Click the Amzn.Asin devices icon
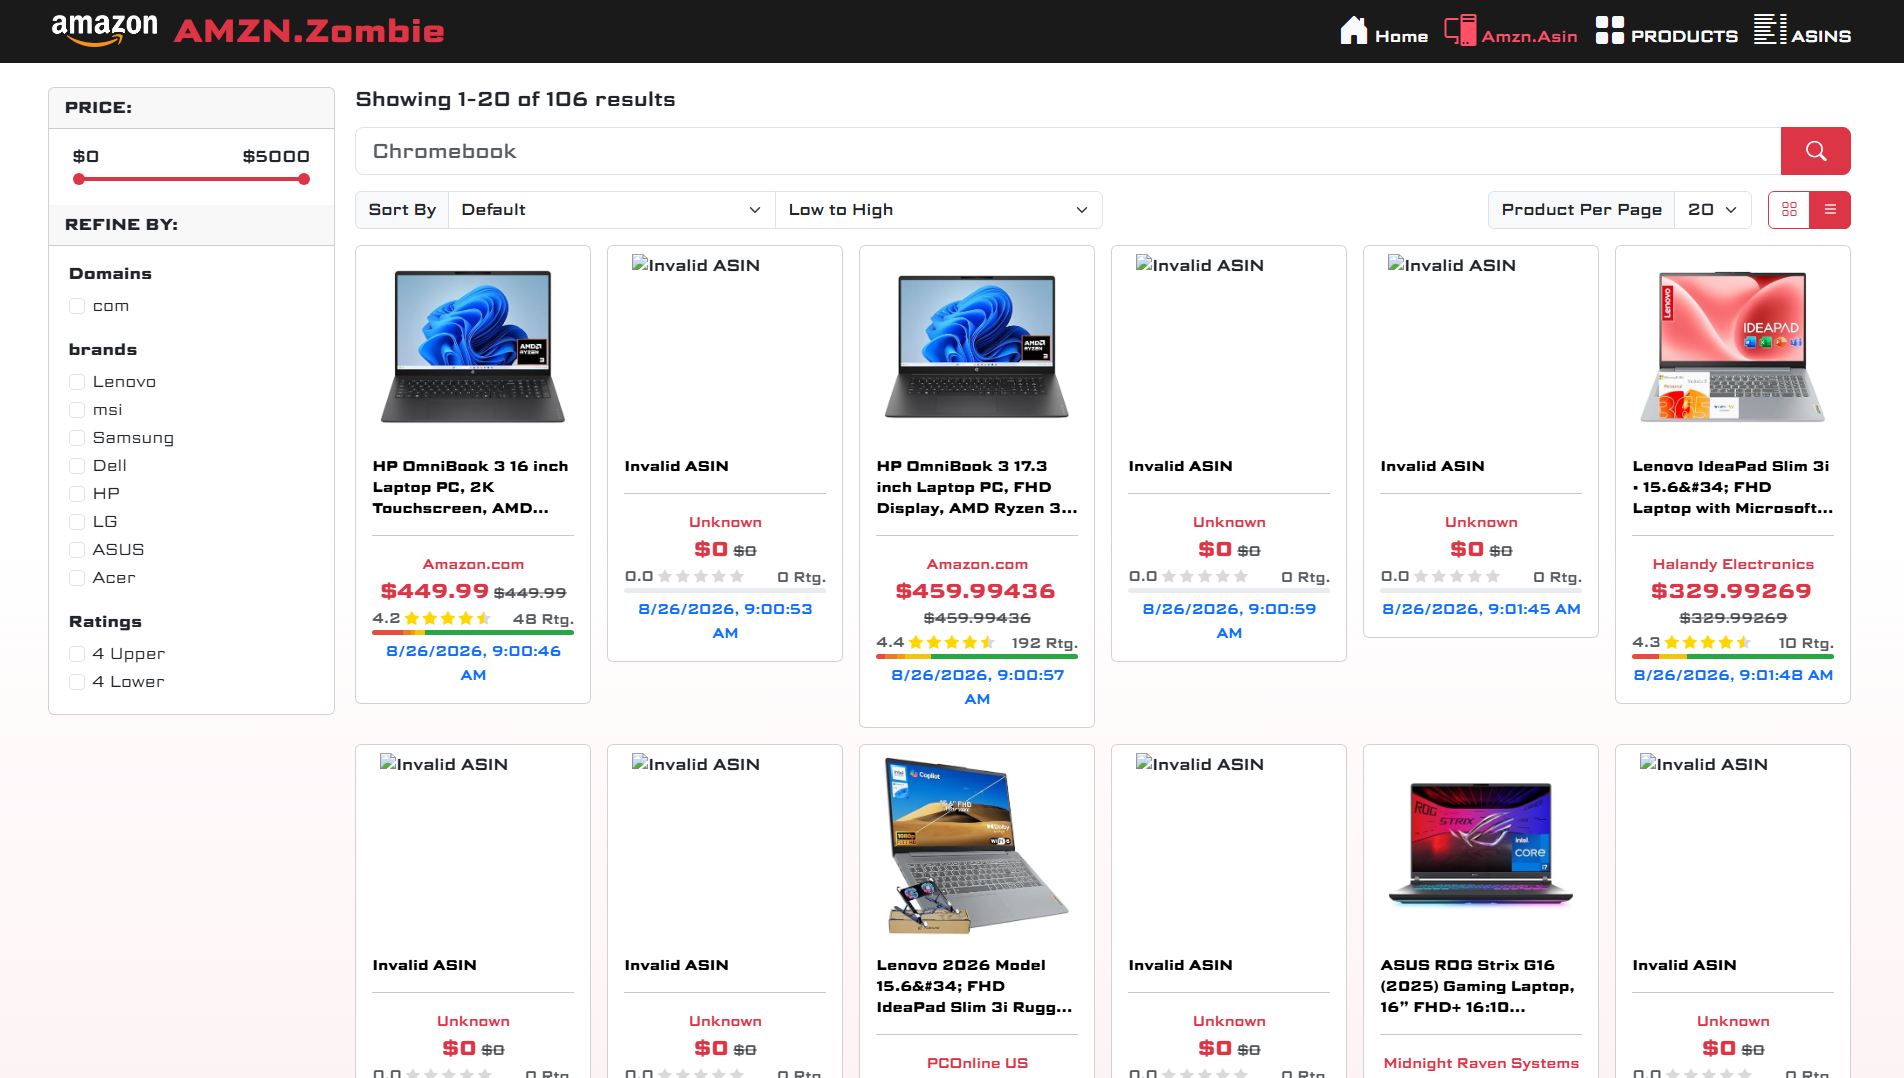 point(1460,30)
